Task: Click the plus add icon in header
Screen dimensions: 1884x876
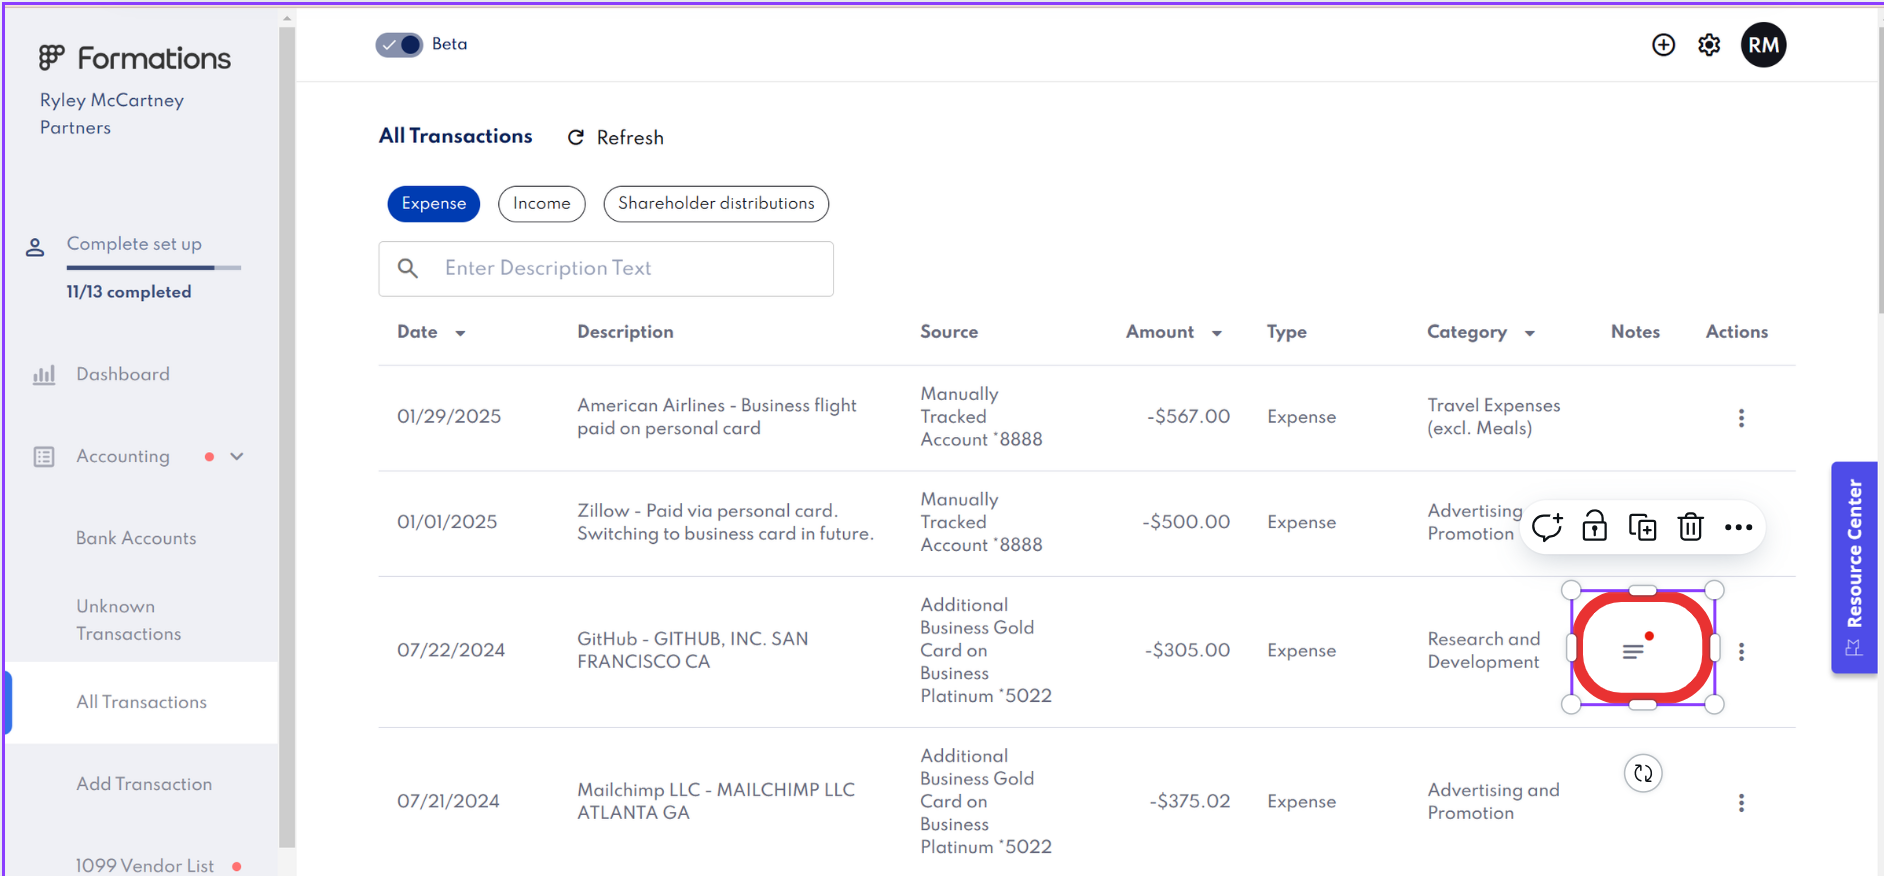Action: point(1663,45)
